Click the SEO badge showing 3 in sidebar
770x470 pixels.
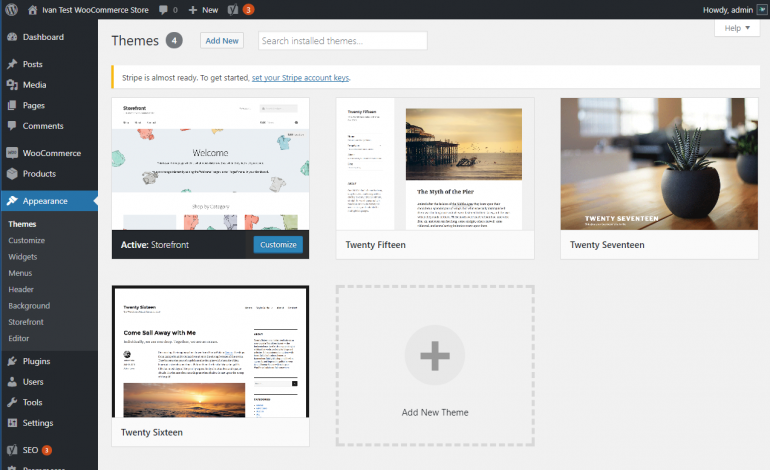pyautogui.click(x=47, y=450)
